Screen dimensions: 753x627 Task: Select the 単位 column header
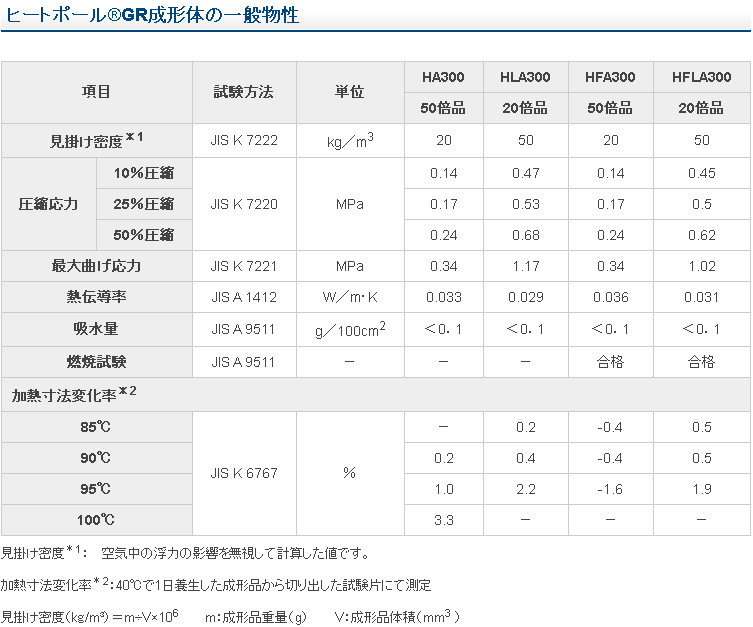pyautogui.click(x=350, y=92)
